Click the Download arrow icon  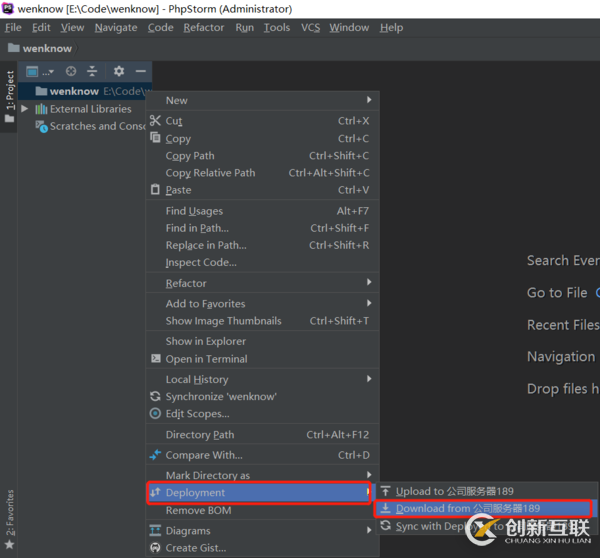pos(386,508)
